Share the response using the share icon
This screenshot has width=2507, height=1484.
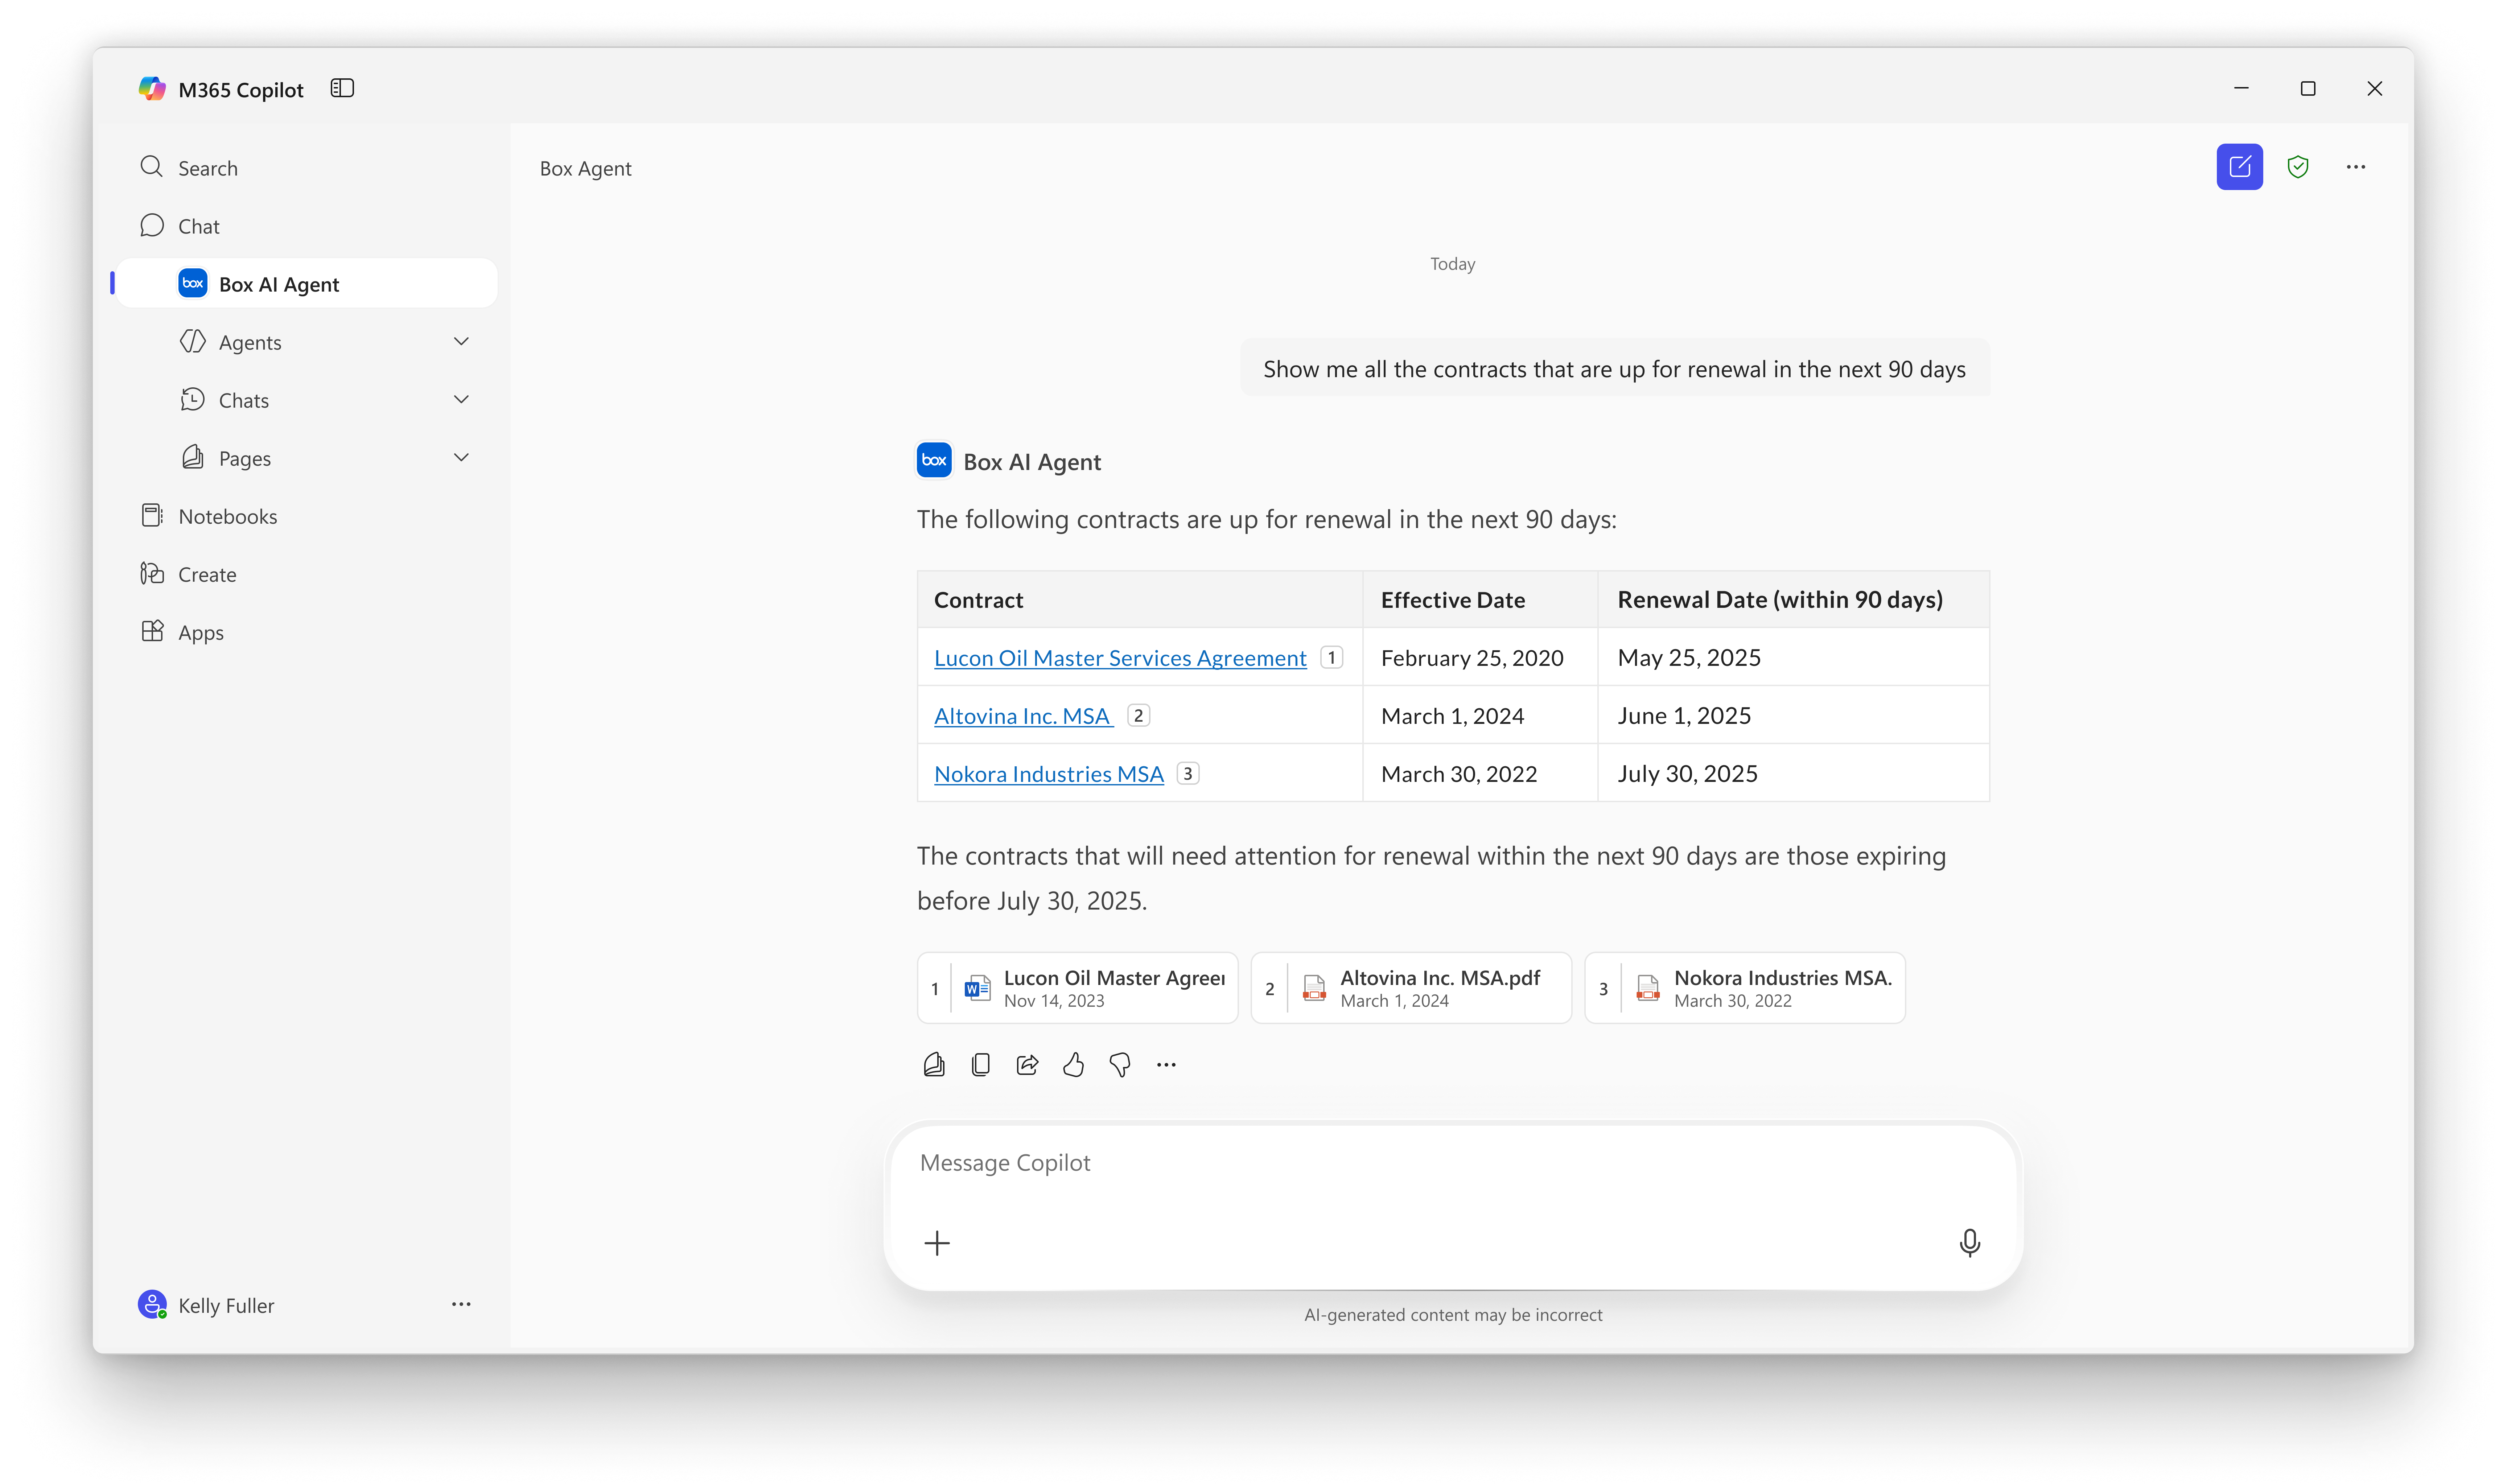pos(1027,1065)
